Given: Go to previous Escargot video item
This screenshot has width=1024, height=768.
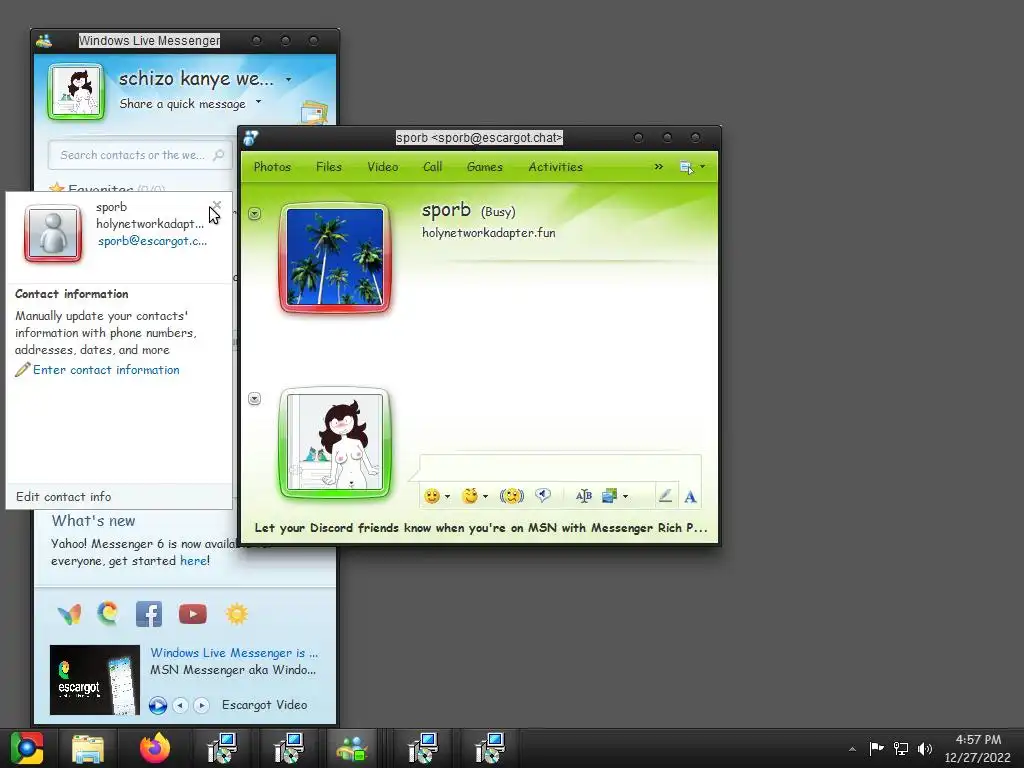Looking at the screenshot, I should (x=180, y=705).
